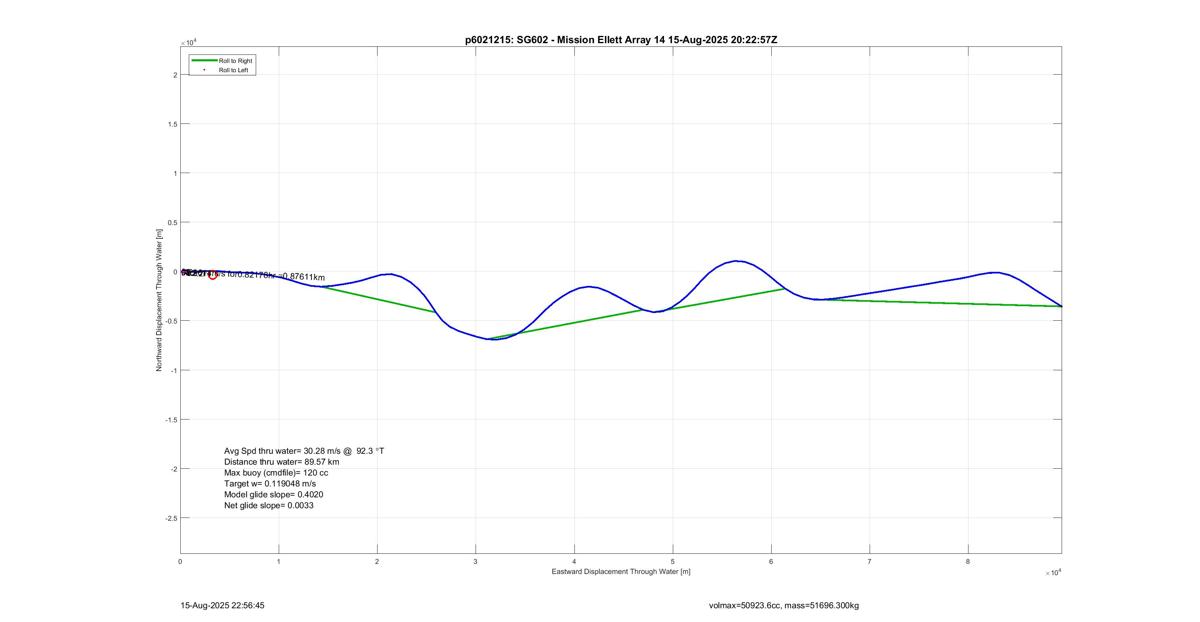Click y-axis tick label '-1.5'
The width and height of the screenshot is (1200, 622).
170,420
